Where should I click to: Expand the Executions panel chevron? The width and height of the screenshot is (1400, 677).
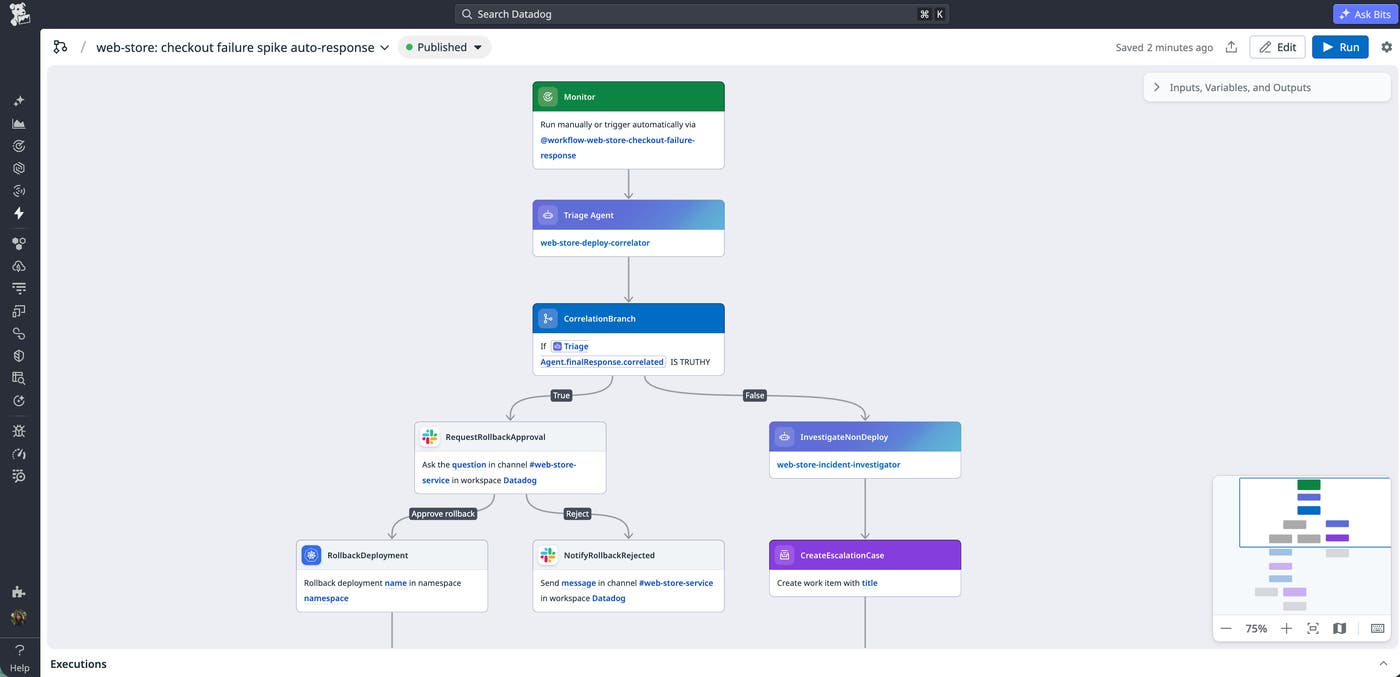click(x=1383, y=663)
